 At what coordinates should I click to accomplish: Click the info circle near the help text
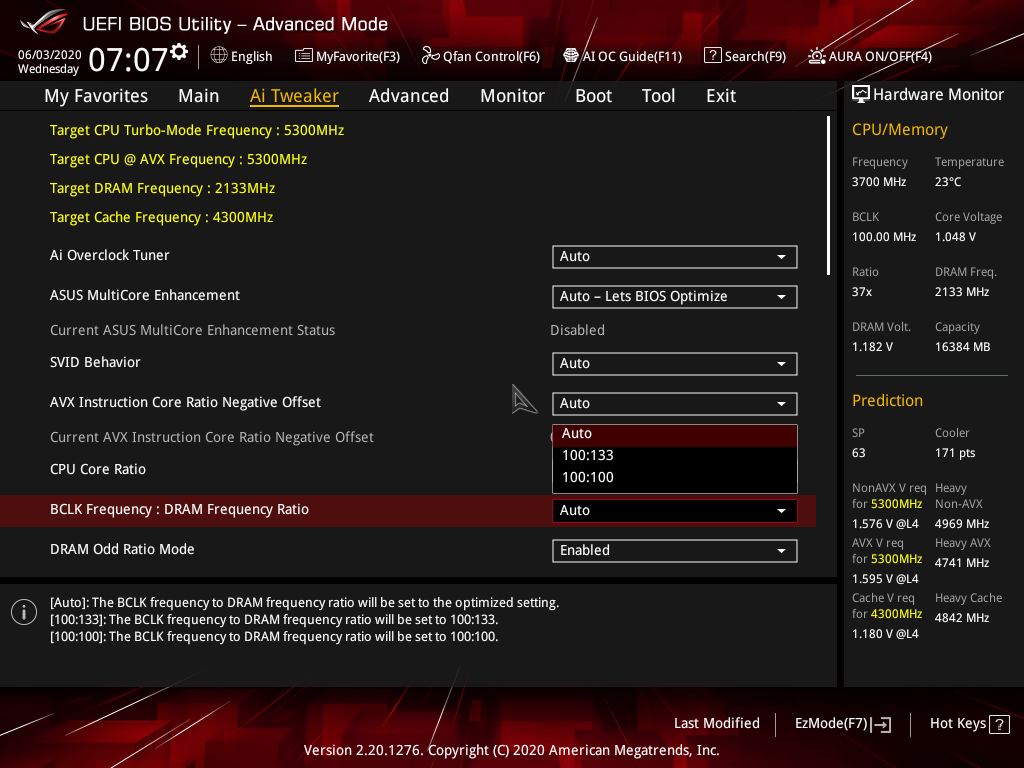click(23, 611)
